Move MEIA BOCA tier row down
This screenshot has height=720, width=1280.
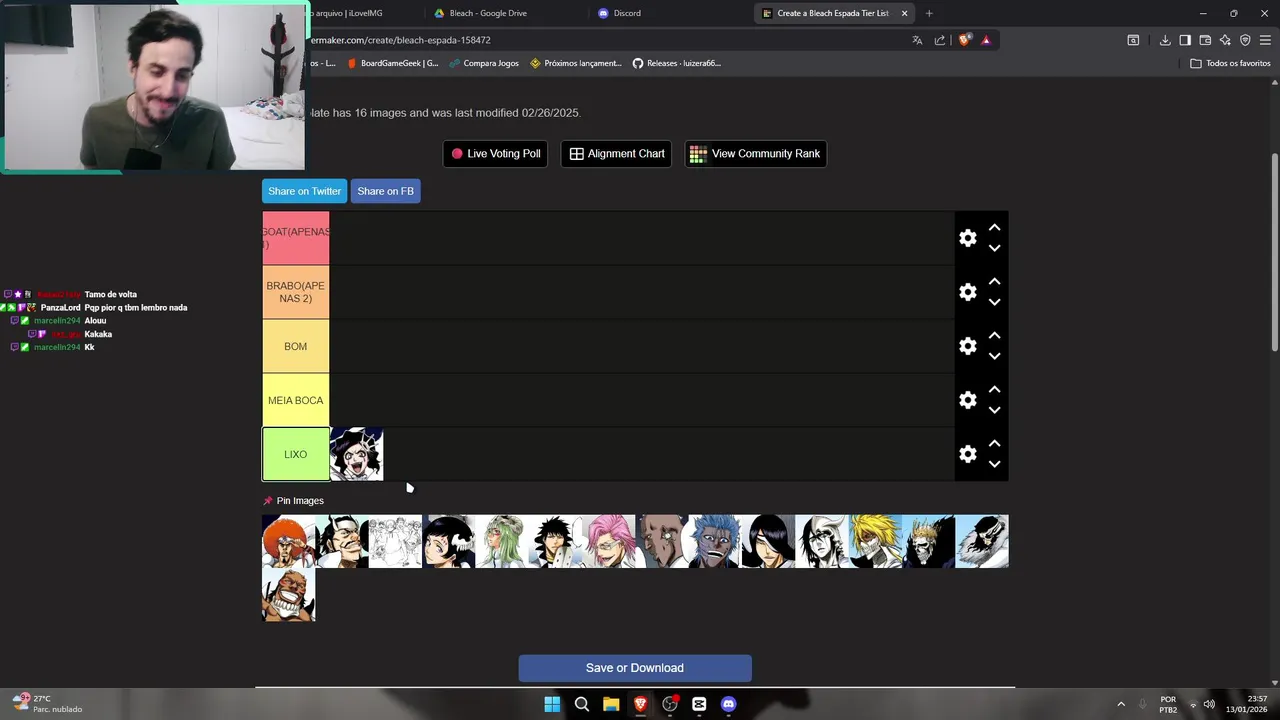coord(994,410)
